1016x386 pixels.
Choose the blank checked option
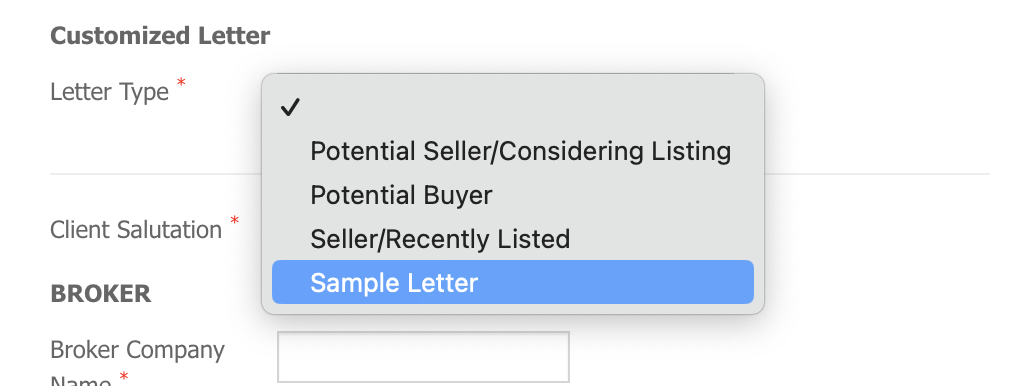pyautogui.click(x=513, y=108)
